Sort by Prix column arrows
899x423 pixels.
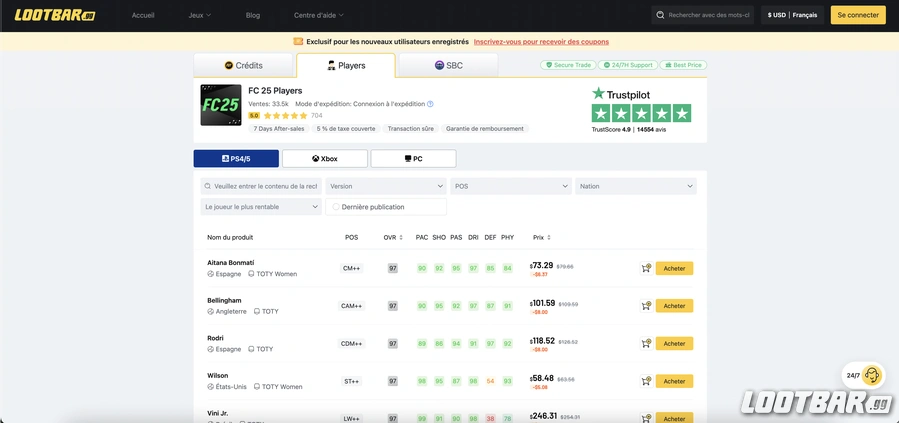[549, 237]
